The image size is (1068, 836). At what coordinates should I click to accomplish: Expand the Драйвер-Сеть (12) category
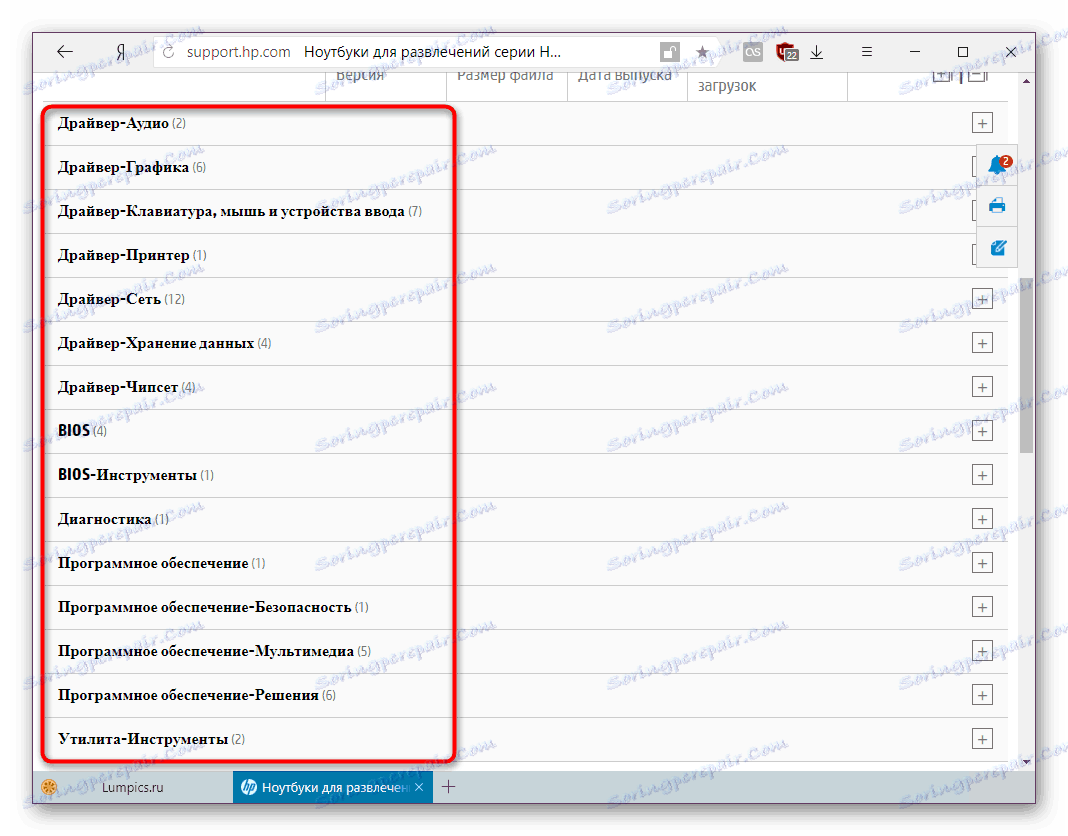pyautogui.click(x=982, y=298)
